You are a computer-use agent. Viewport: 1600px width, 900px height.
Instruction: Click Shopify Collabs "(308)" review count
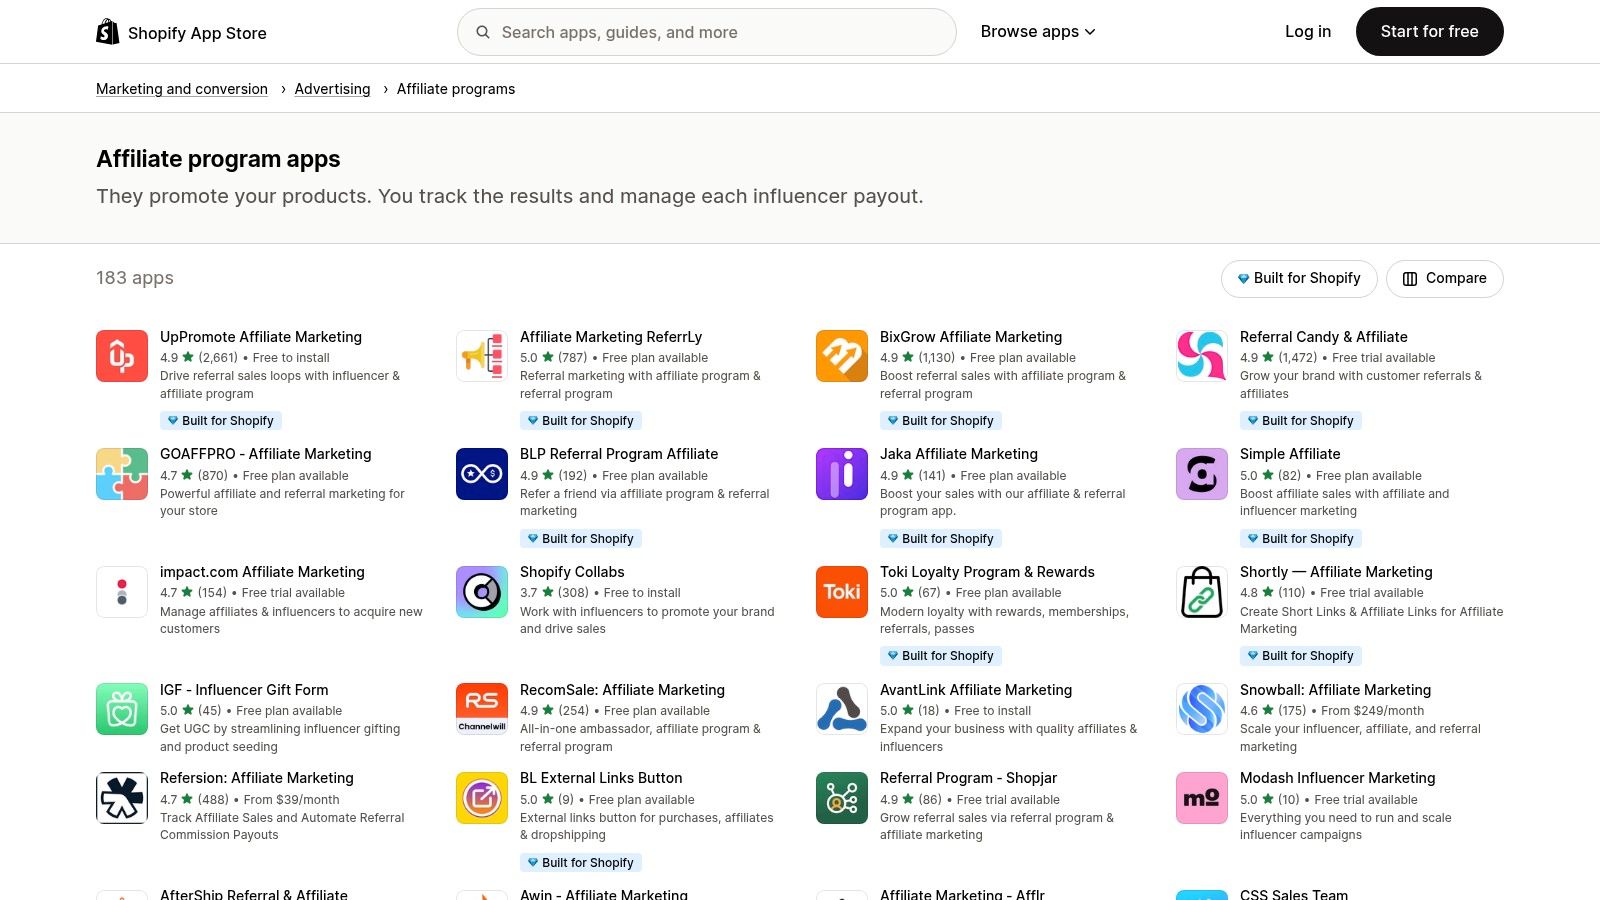(x=573, y=593)
